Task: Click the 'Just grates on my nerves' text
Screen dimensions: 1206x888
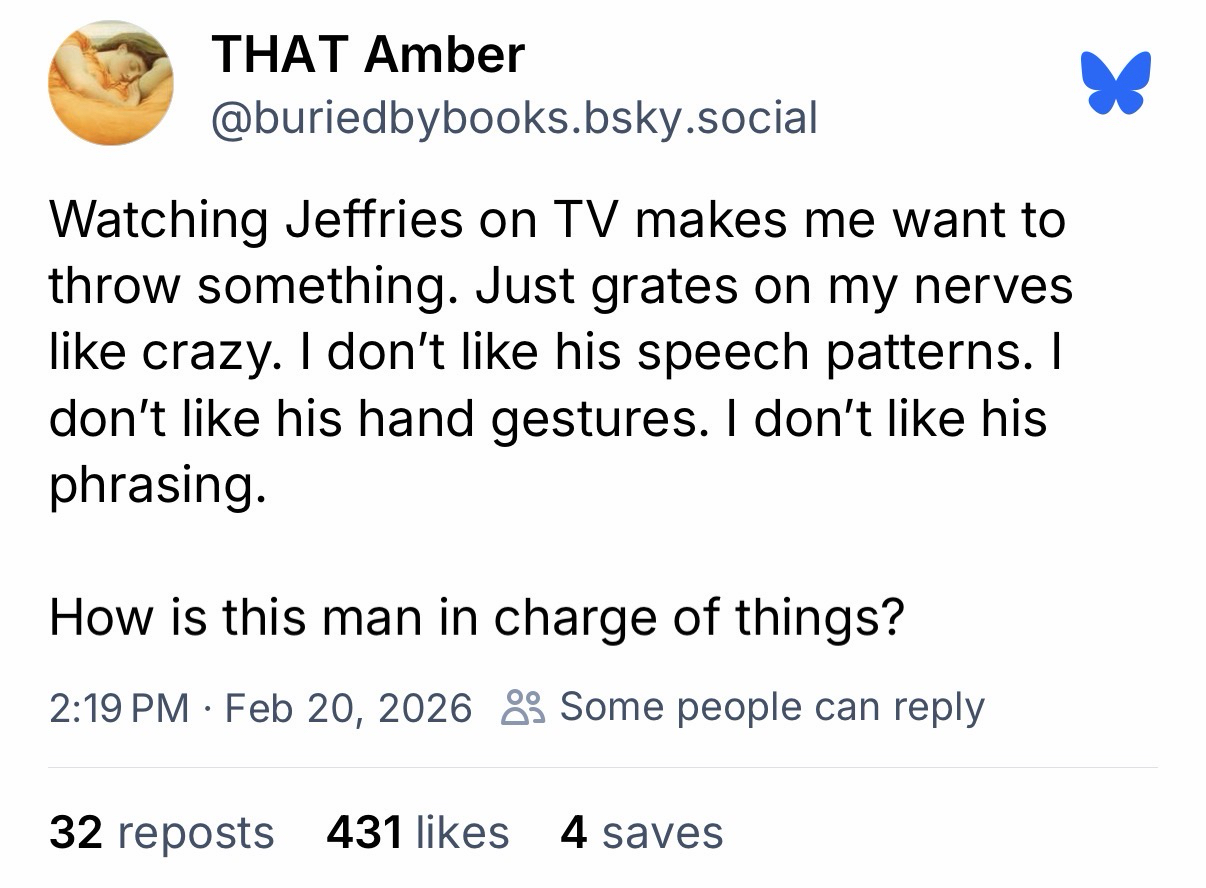Action: click(x=774, y=287)
